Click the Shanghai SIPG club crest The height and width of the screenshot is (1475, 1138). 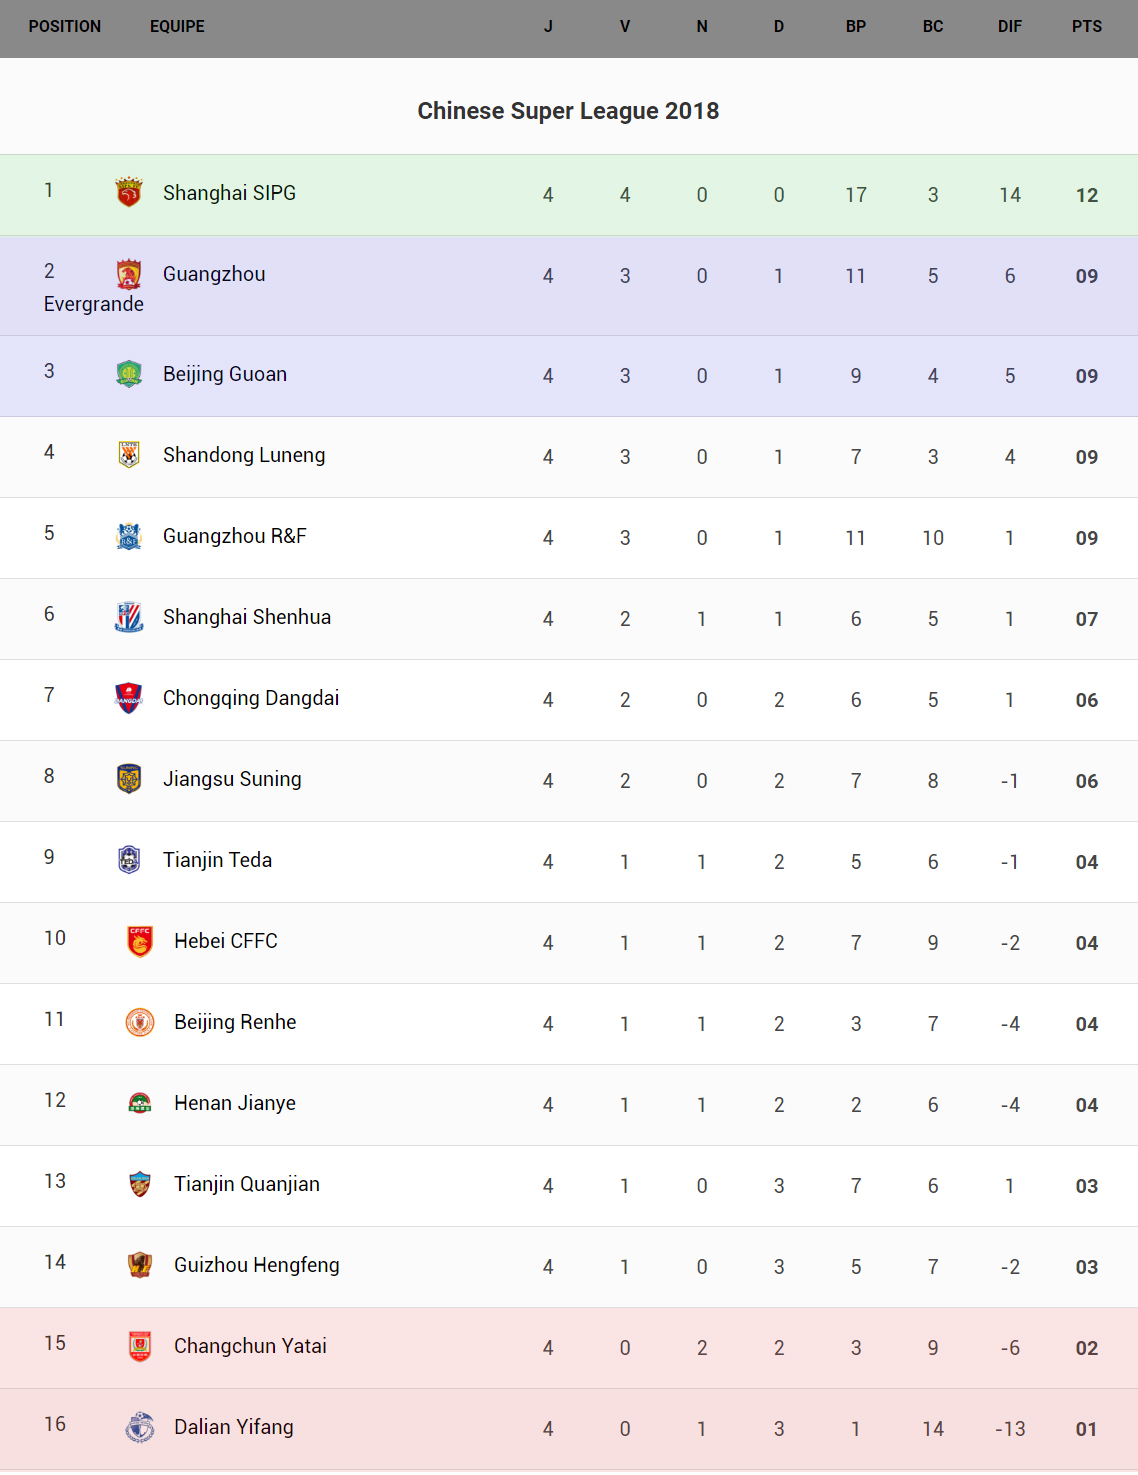click(x=129, y=192)
